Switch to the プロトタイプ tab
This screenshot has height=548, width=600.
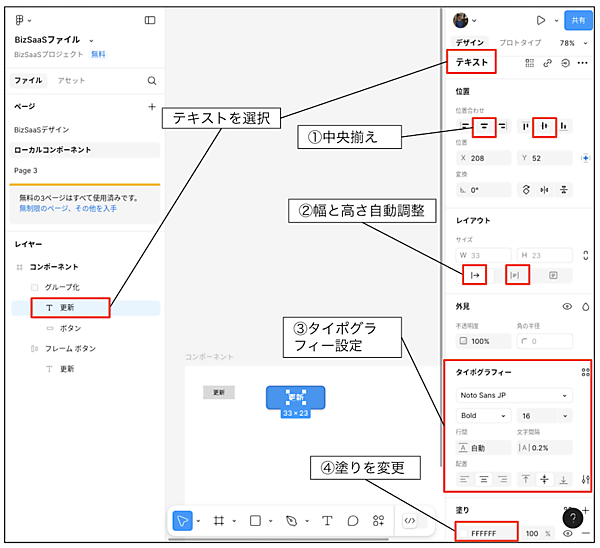tap(520, 43)
